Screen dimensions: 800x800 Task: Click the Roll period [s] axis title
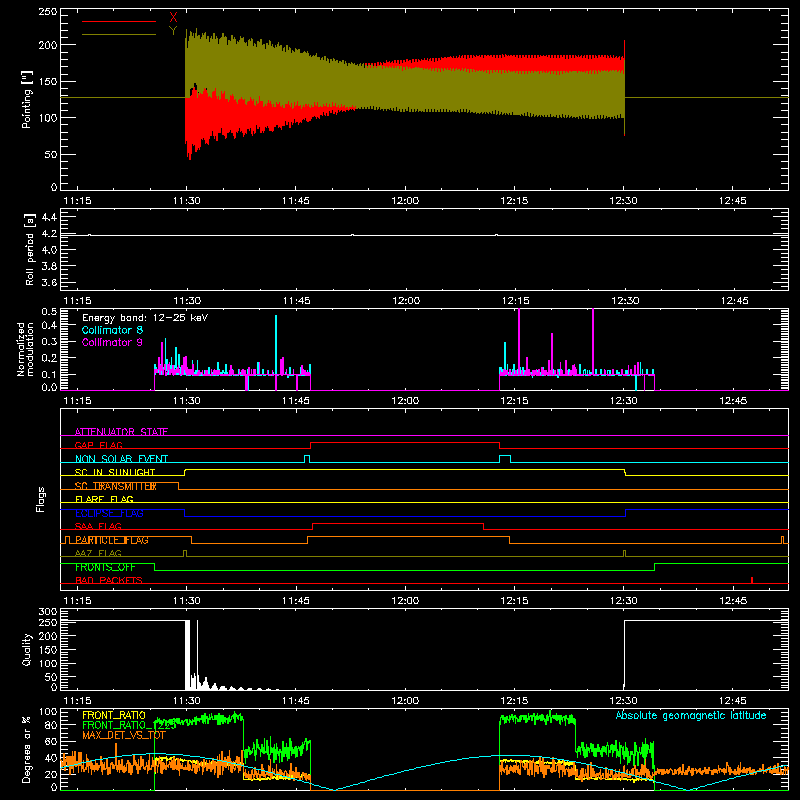tap(30, 249)
